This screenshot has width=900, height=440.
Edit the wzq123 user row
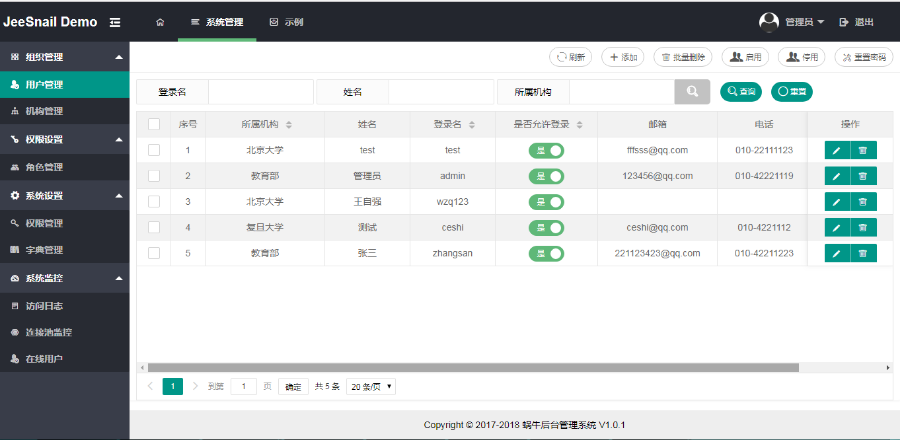point(837,202)
